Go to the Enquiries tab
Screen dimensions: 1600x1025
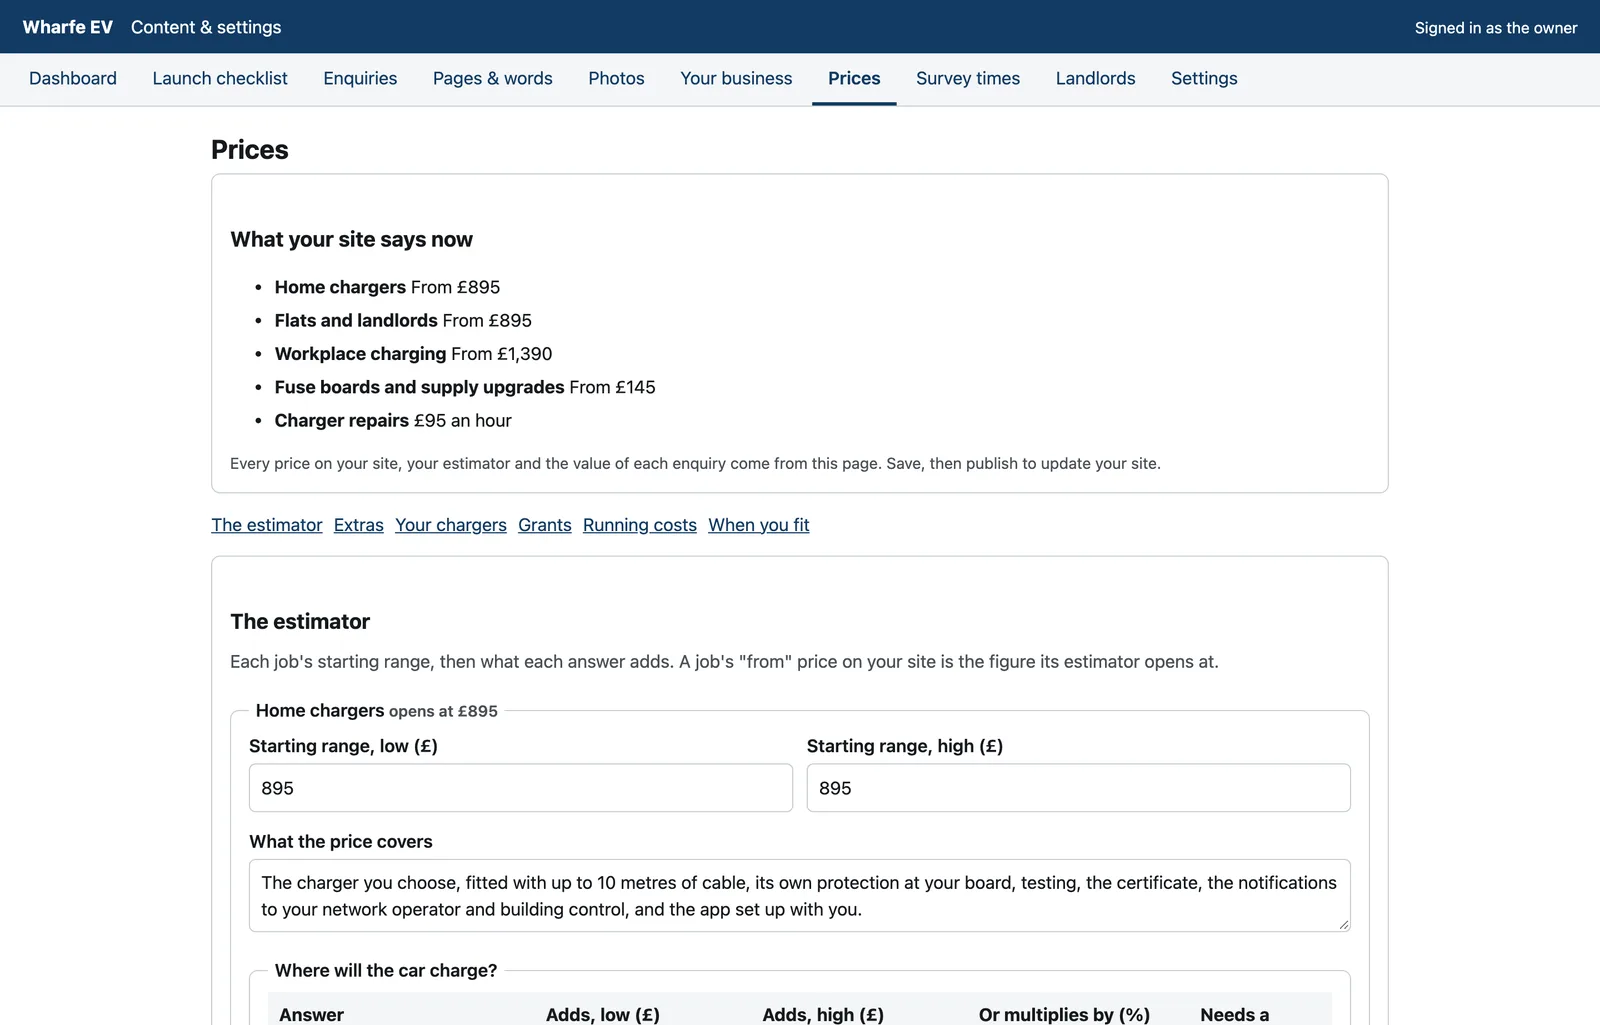[x=360, y=78]
